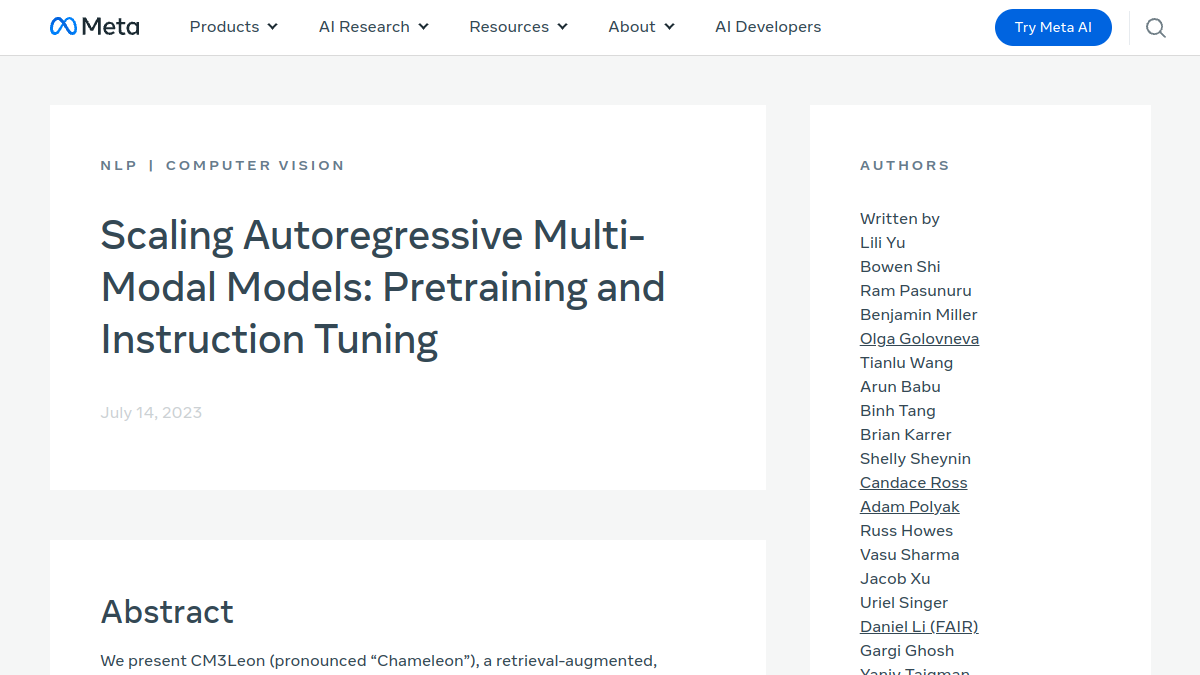Click the Try Meta AI button

click(x=1053, y=27)
